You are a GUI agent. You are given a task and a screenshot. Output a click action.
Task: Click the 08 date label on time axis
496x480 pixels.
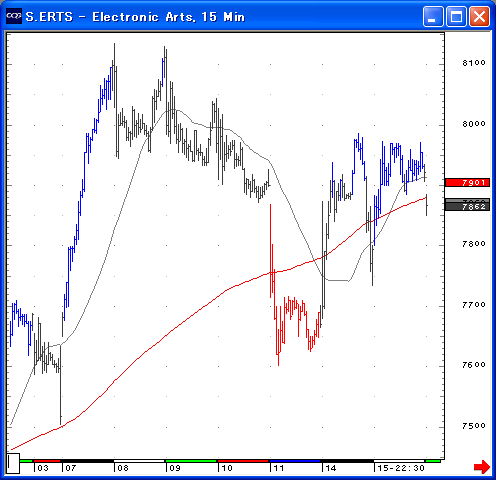[123, 468]
